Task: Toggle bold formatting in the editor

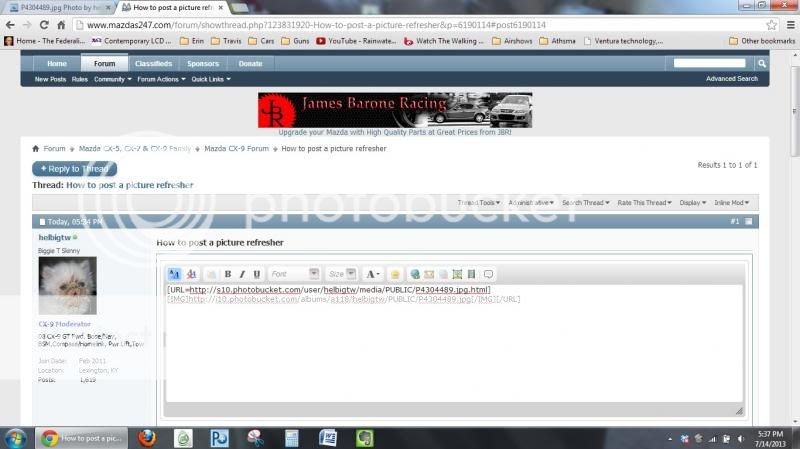Action: pyautogui.click(x=228, y=274)
